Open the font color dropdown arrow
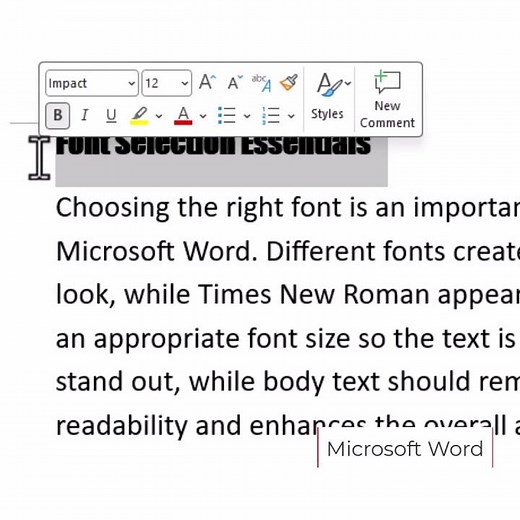 click(x=203, y=116)
